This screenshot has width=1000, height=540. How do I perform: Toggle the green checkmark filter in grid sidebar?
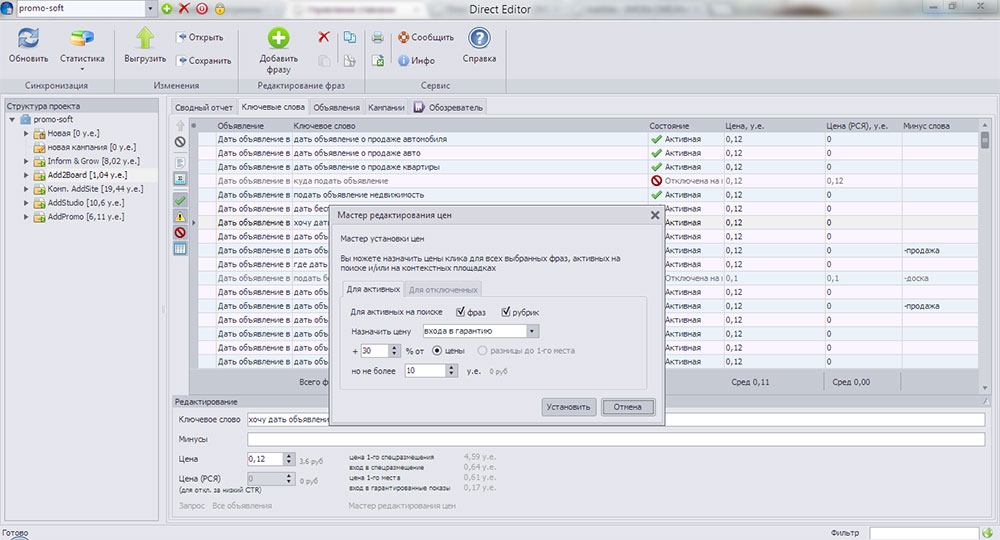tap(180, 200)
